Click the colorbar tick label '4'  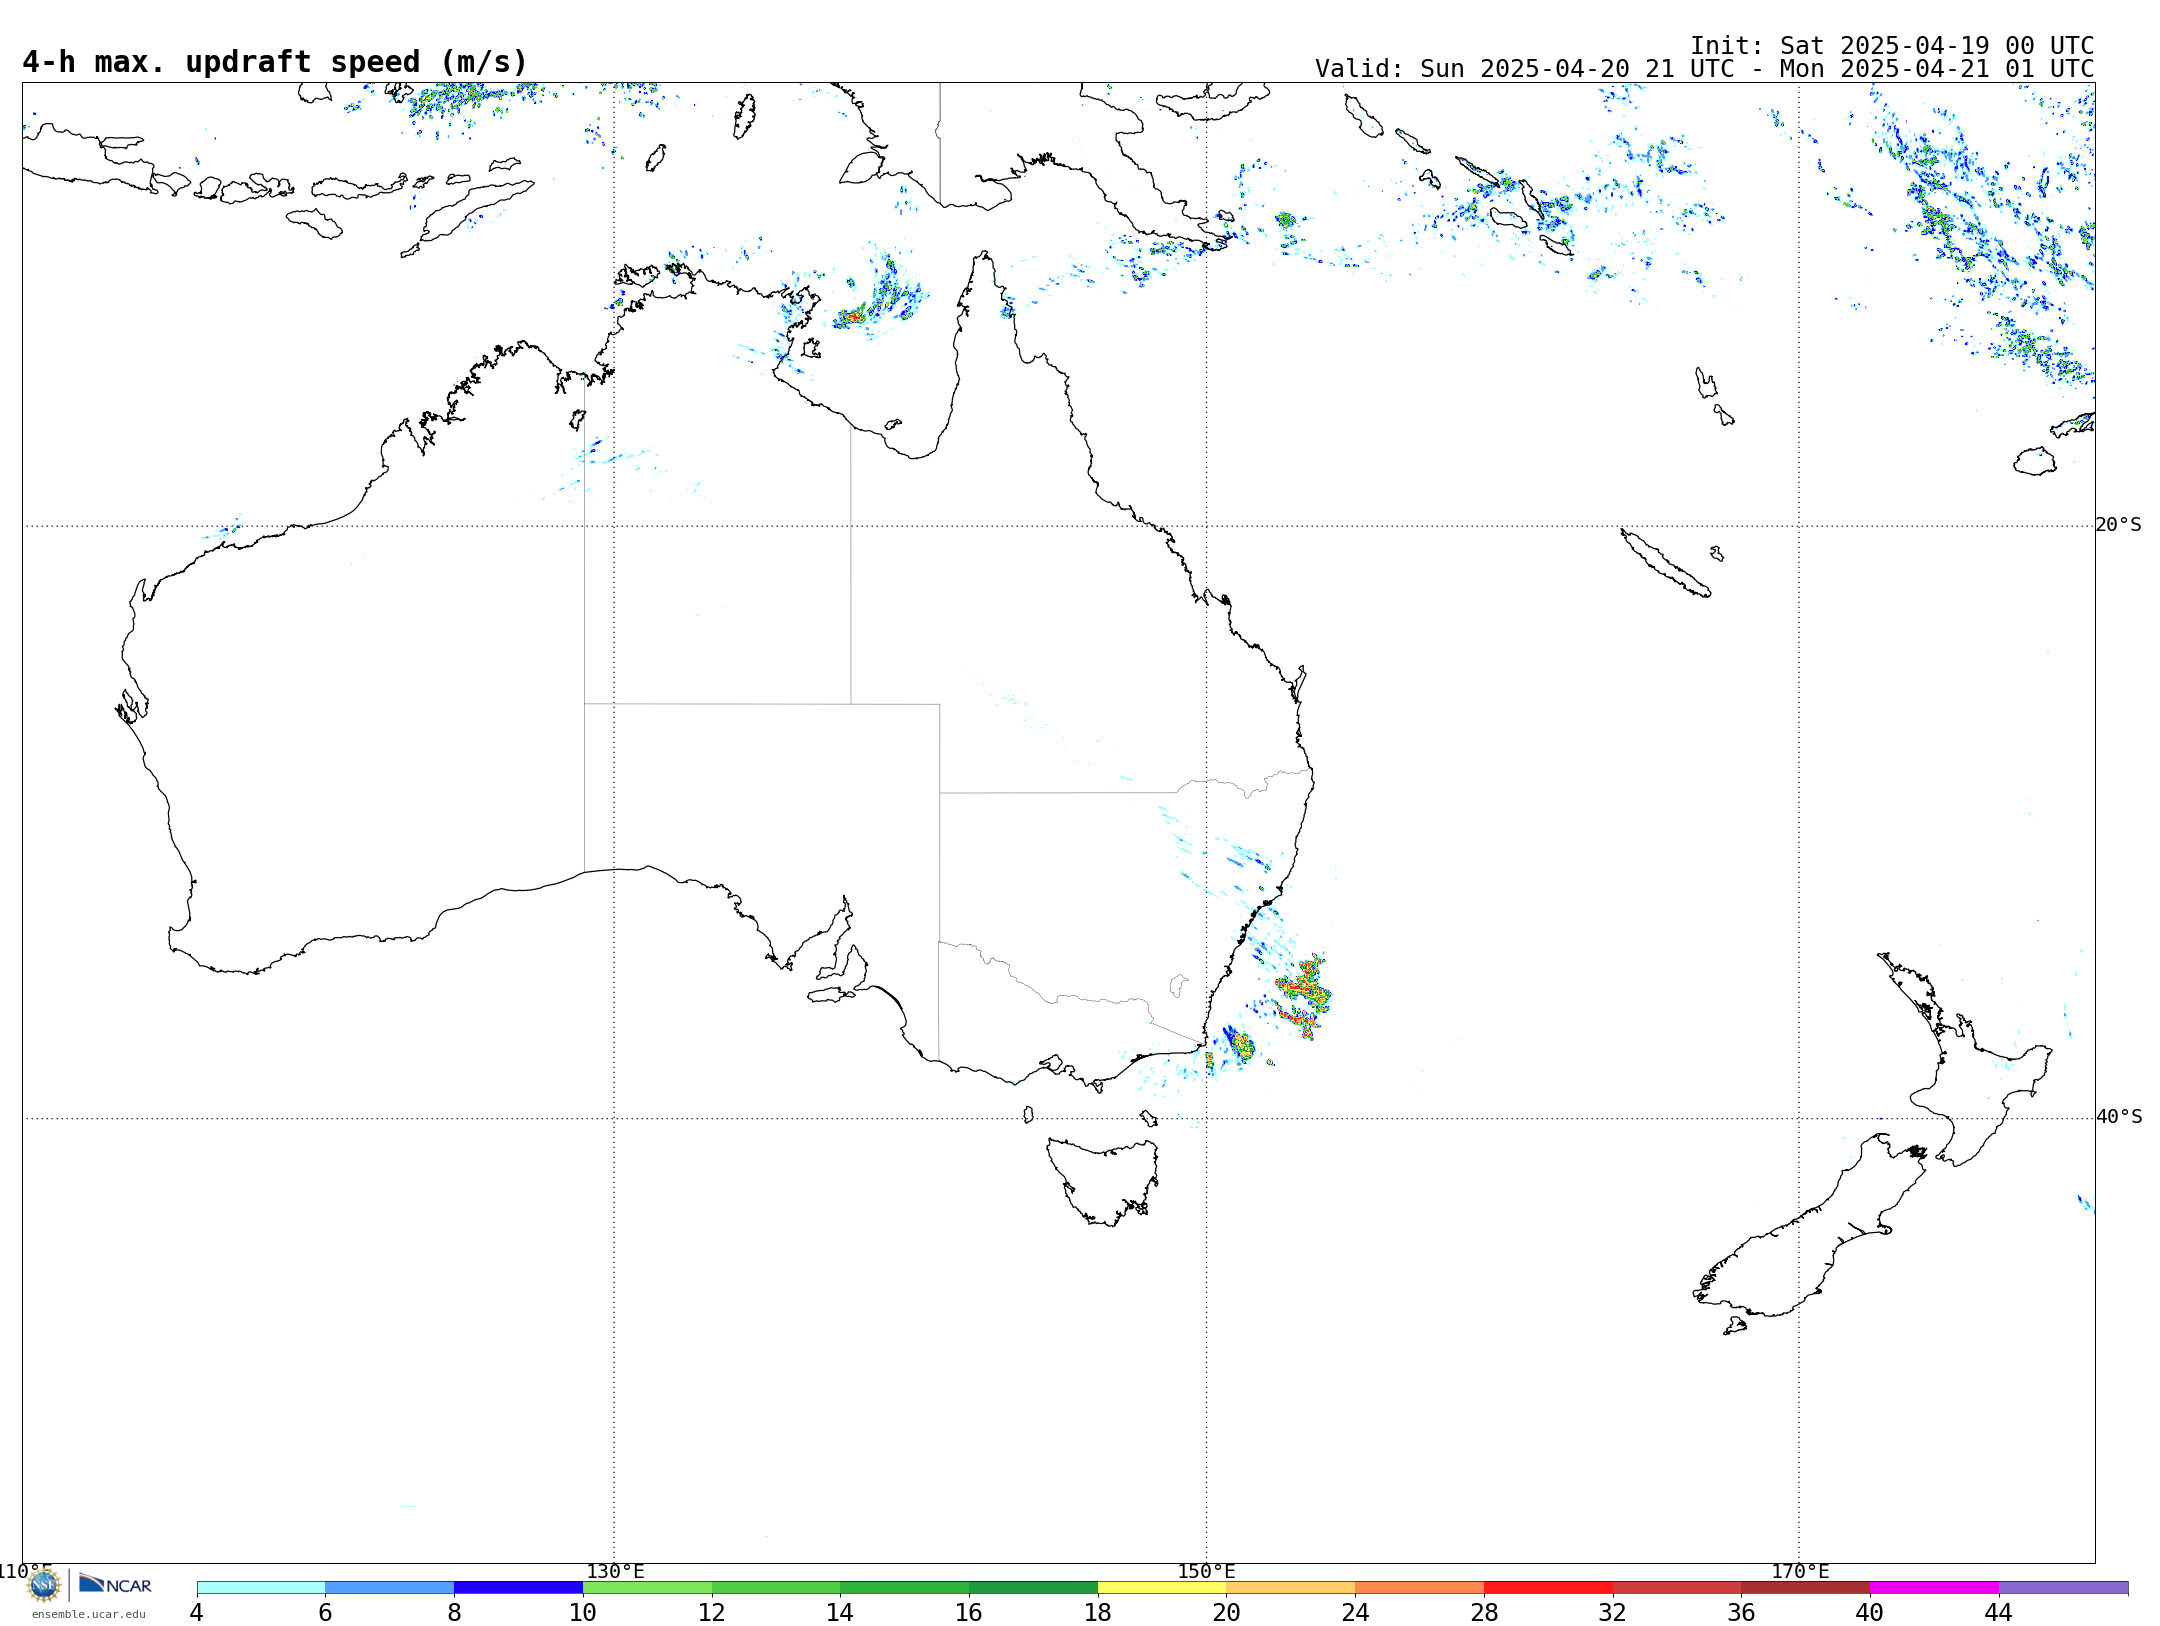point(197,1613)
